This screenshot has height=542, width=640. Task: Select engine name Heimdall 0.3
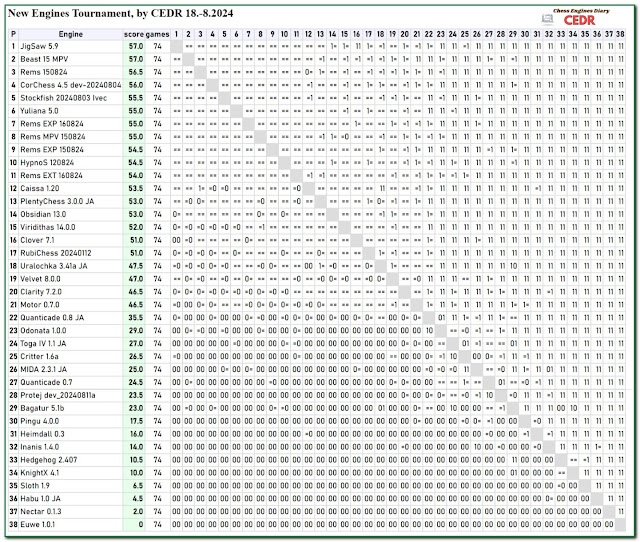[42, 434]
